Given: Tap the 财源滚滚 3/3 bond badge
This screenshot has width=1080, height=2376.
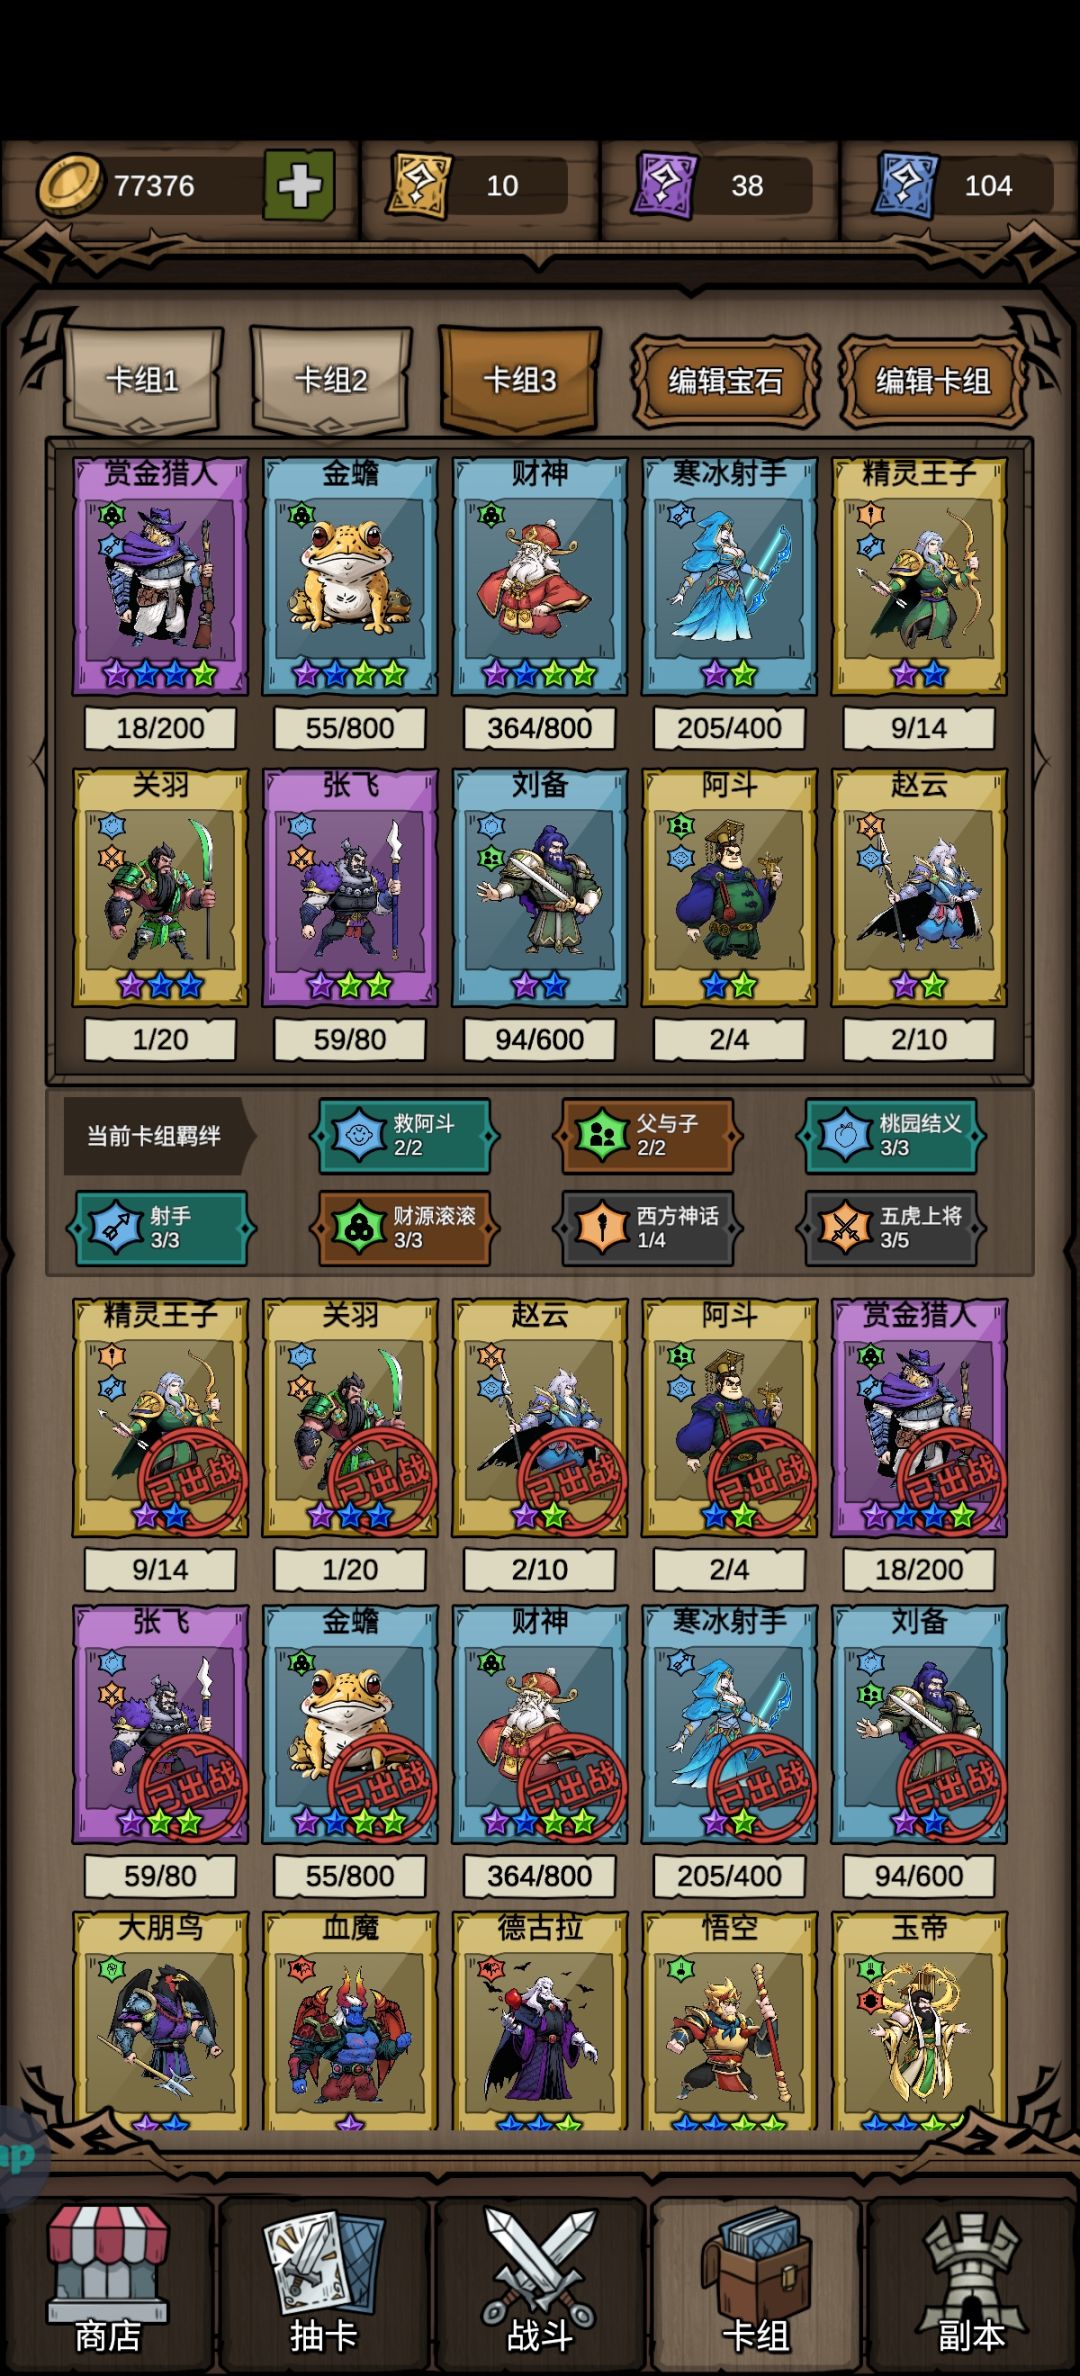Looking at the screenshot, I should 404,1228.
